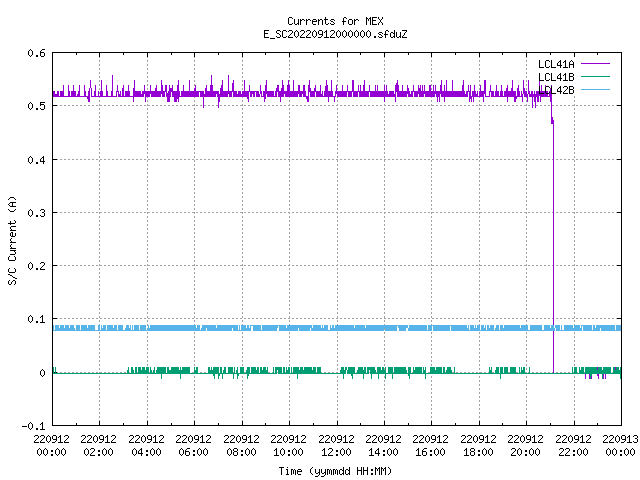Click the -0.1 y-axis tick label
Image resolution: width=640 pixels, height=480 pixels.
coord(33,426)
